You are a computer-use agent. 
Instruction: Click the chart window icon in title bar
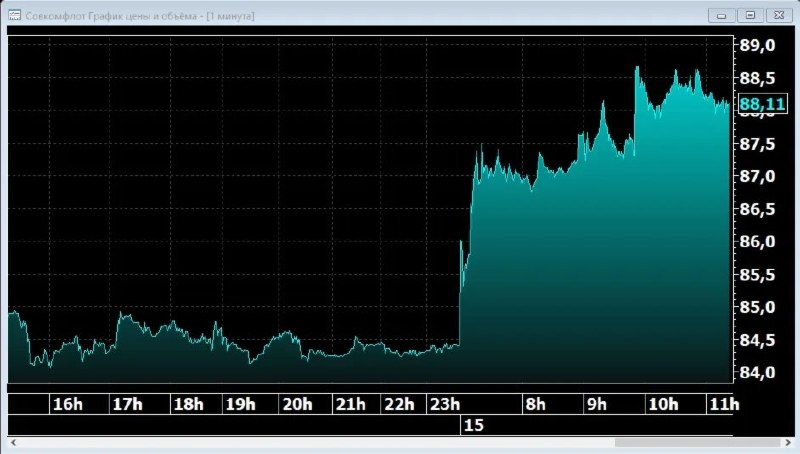tap(14, 15)
